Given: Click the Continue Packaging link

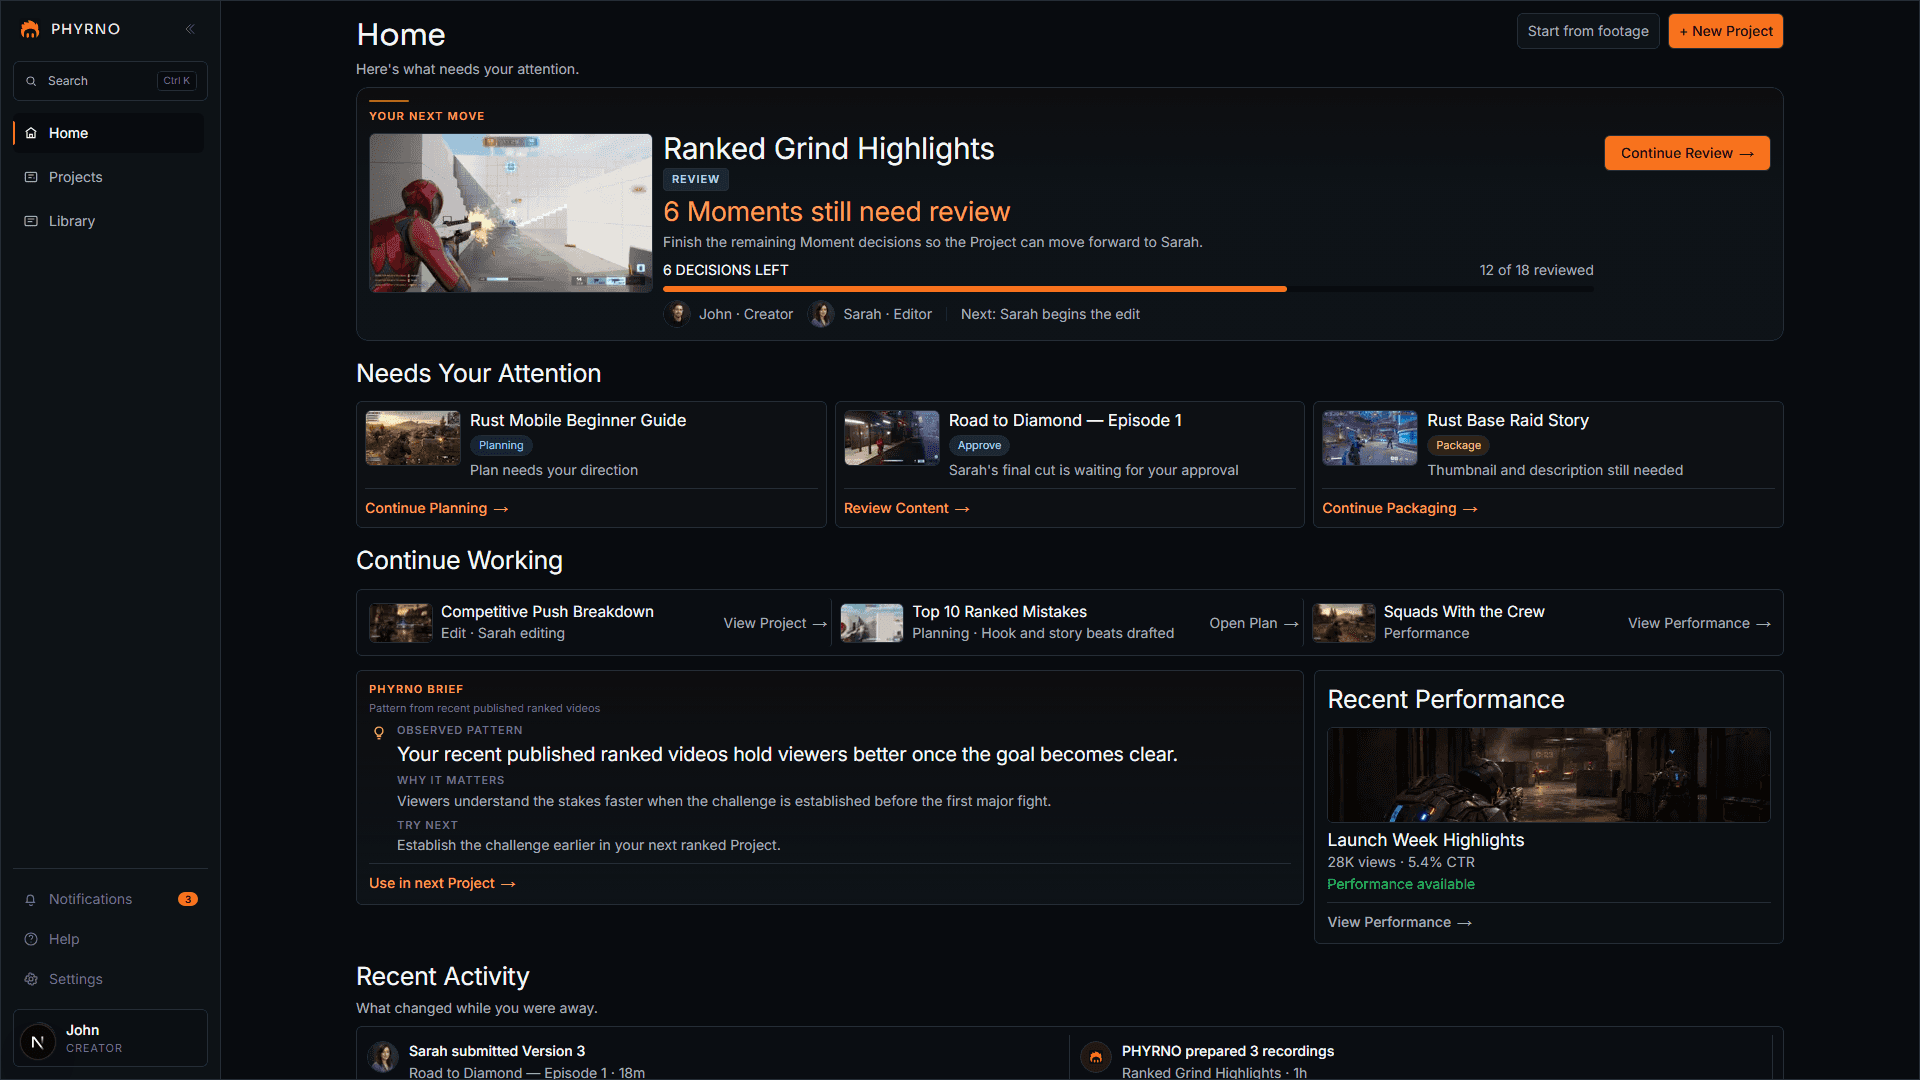Looking at the screenshot, I should (1400, 509).
